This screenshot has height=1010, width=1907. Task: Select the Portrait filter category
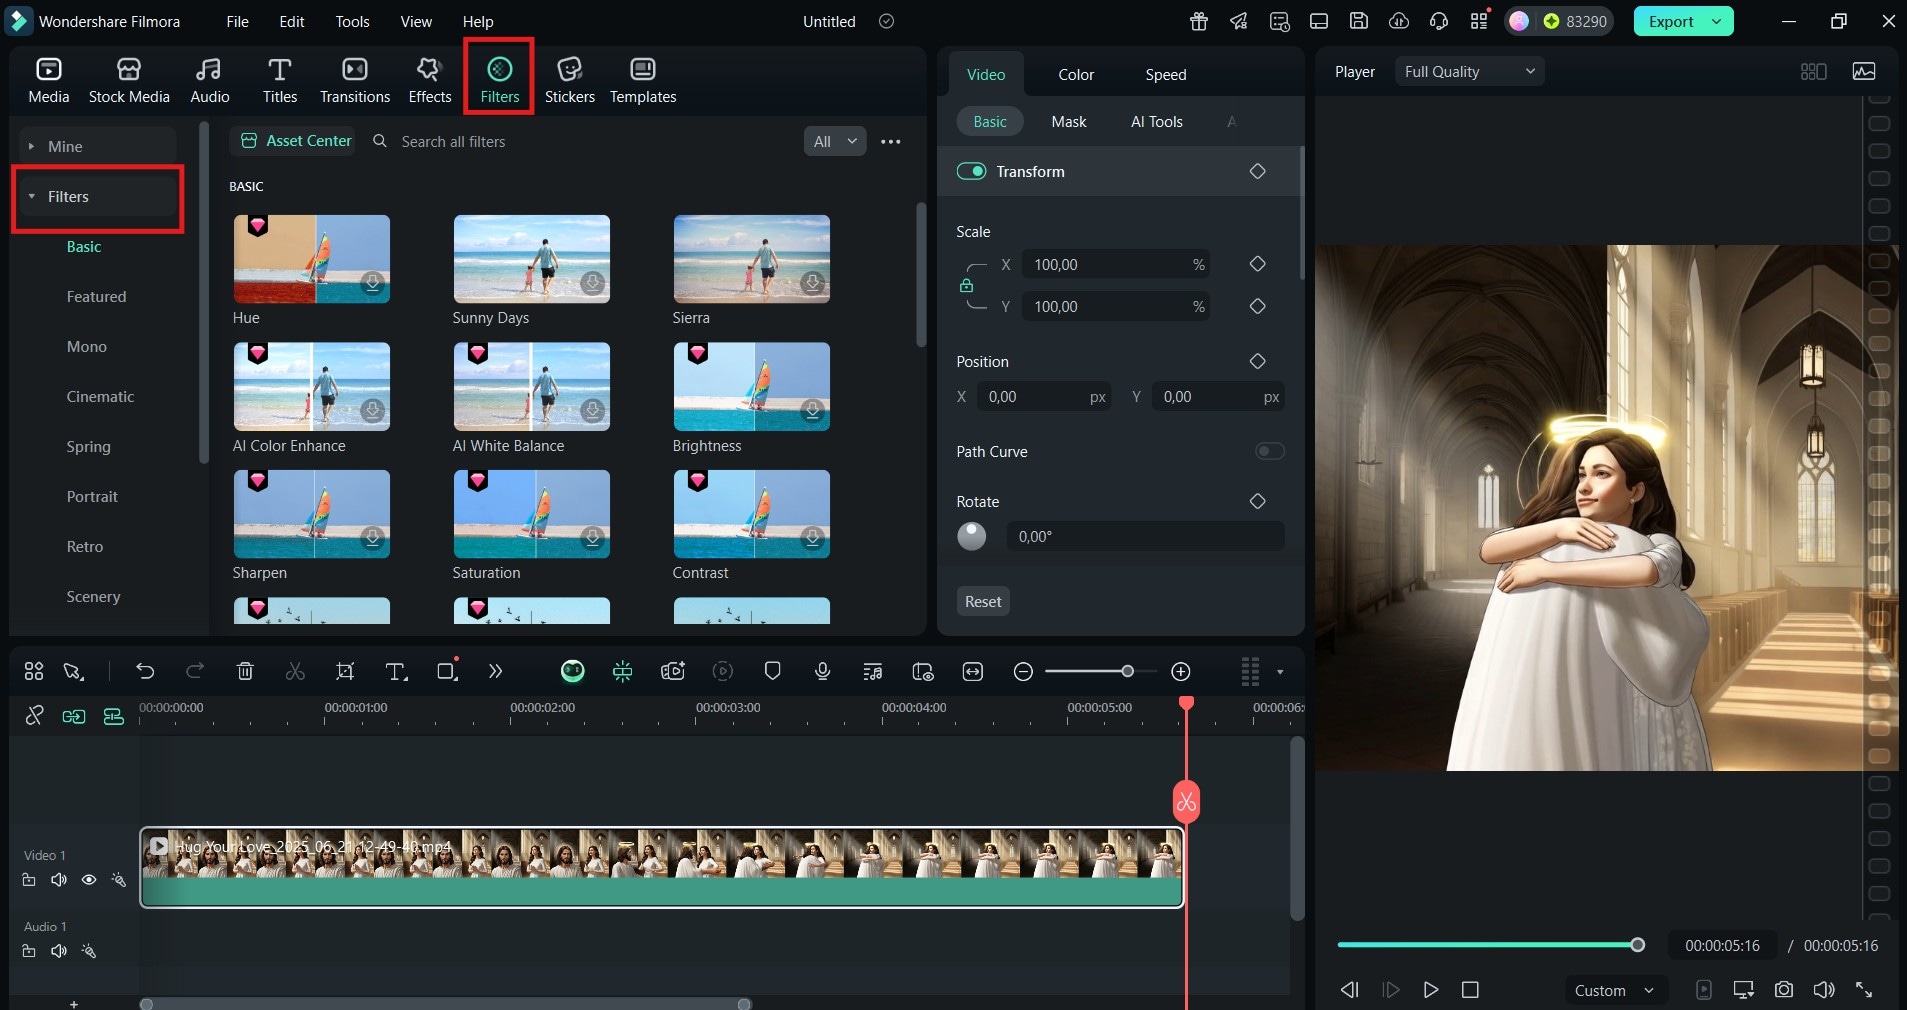pyautogui.click(x=92, y=496)
